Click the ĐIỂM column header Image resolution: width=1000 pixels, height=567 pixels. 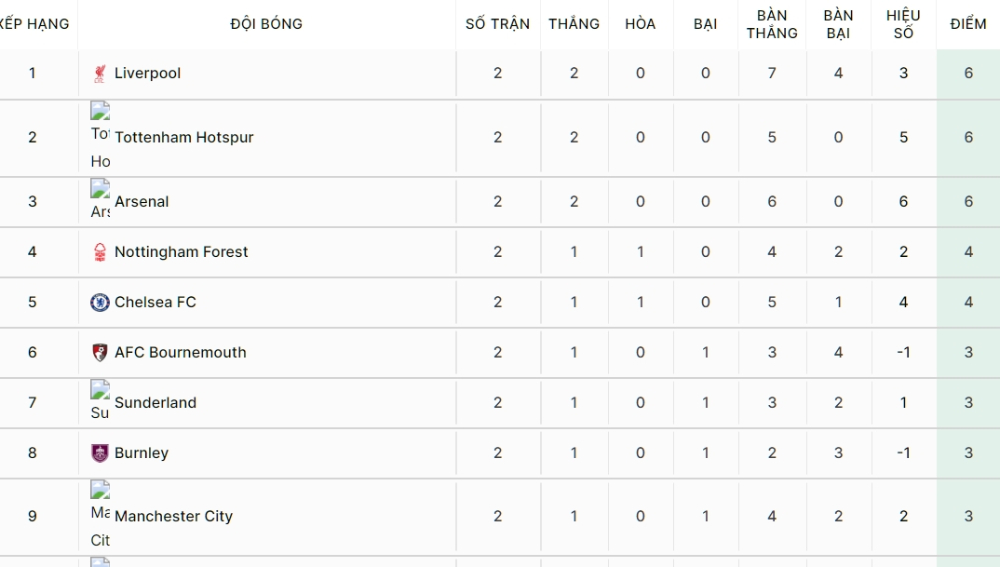click(968, 24)
